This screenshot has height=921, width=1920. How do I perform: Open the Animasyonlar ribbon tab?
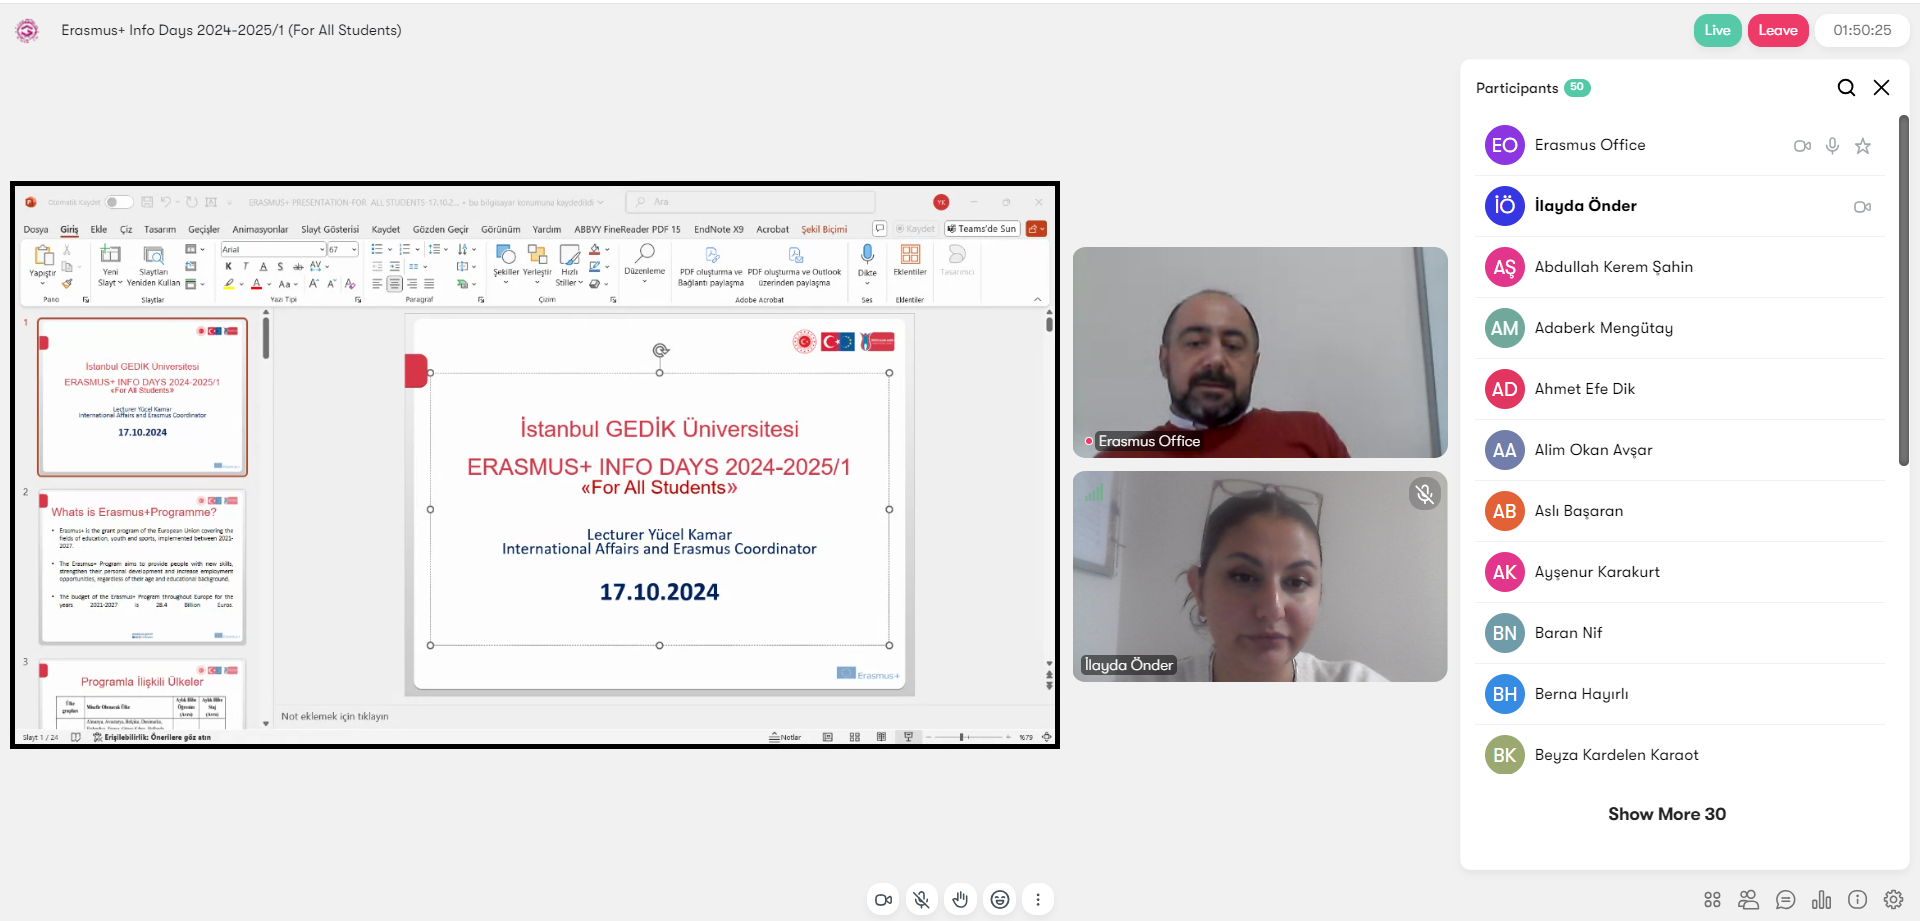(260, 229)
